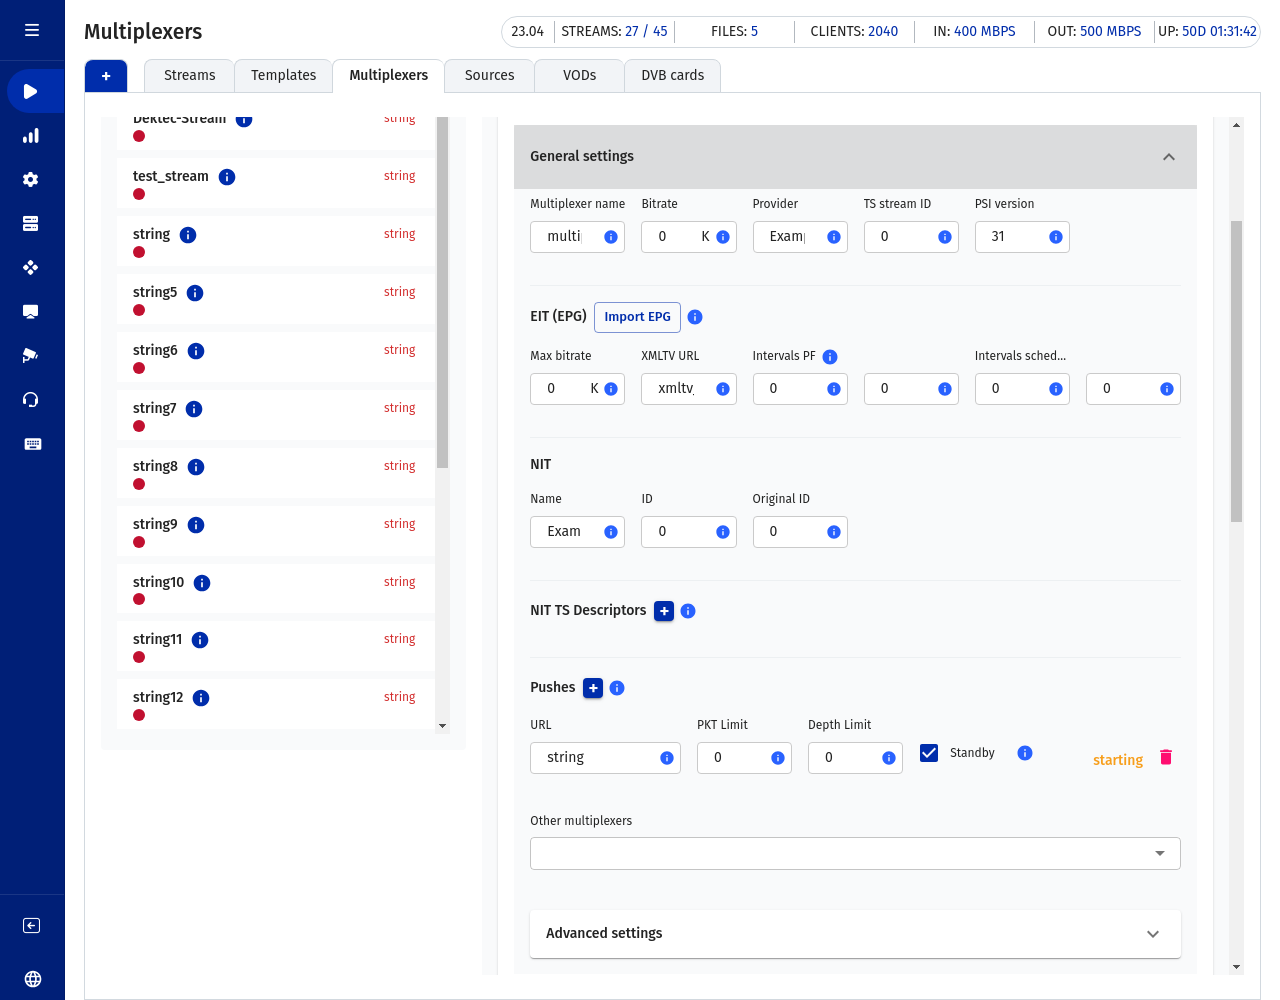Add a new NIT TS Descriptor
The height and width of the screenshot is (1000, 1280).
(x=664, y=611)
